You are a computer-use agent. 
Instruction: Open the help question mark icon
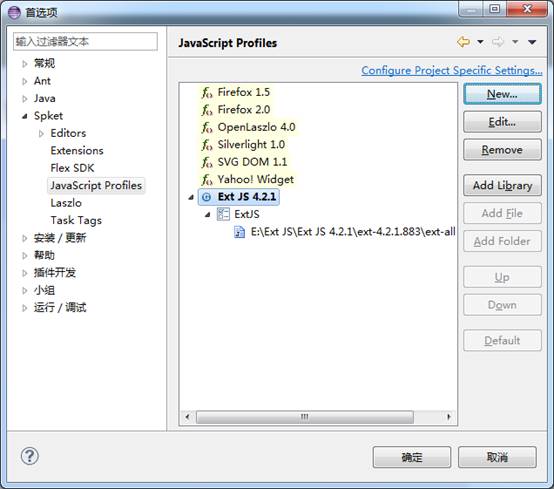coord(30,456)
